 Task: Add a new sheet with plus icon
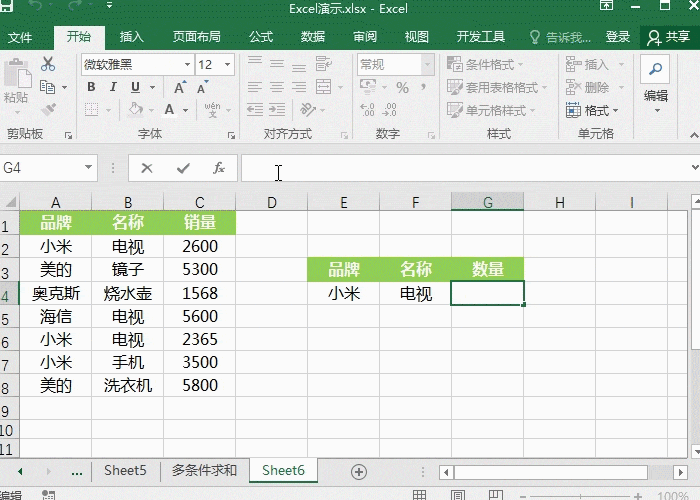pos(359,471)
